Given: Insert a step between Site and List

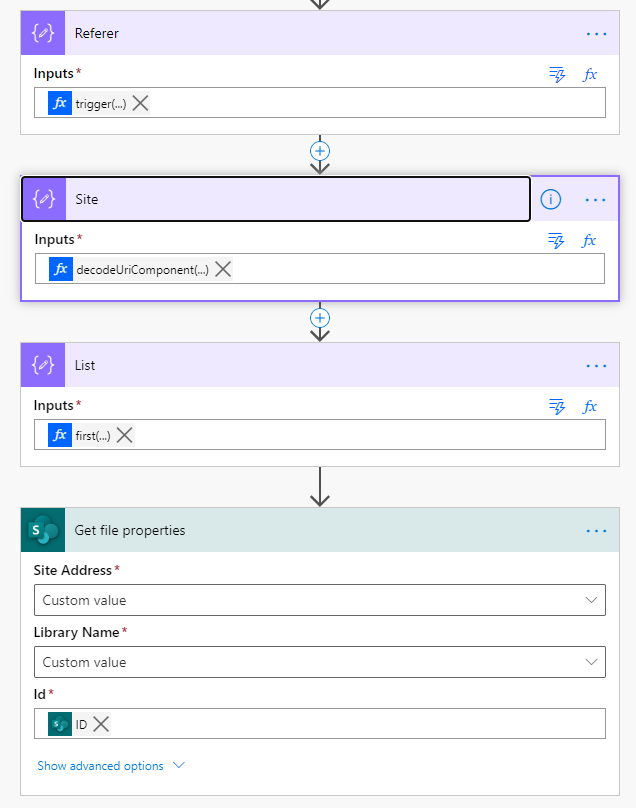Looking at the screenshot, I should (x=320, y=317).
